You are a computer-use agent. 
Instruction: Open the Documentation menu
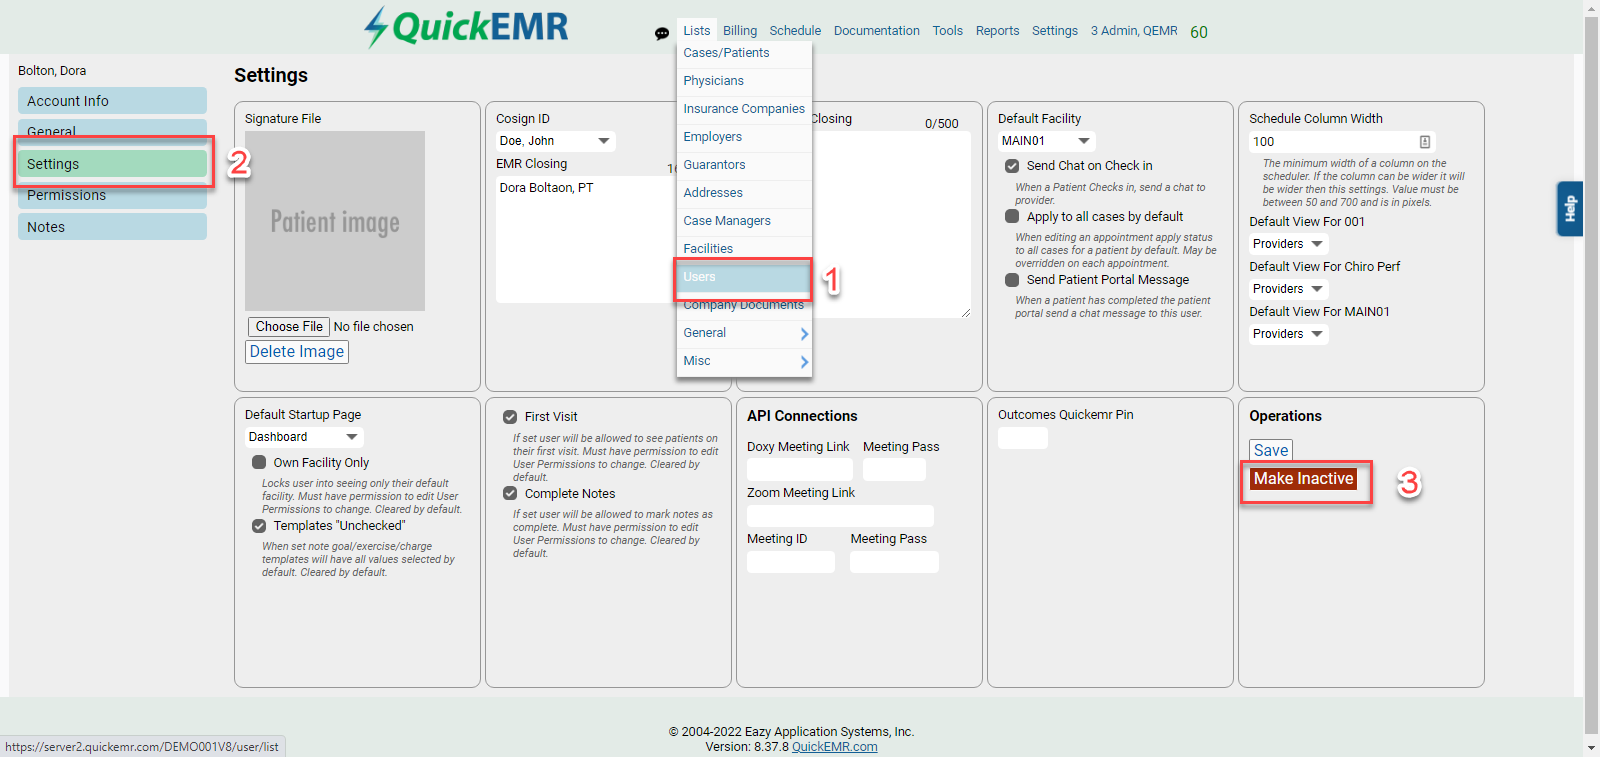877,31
